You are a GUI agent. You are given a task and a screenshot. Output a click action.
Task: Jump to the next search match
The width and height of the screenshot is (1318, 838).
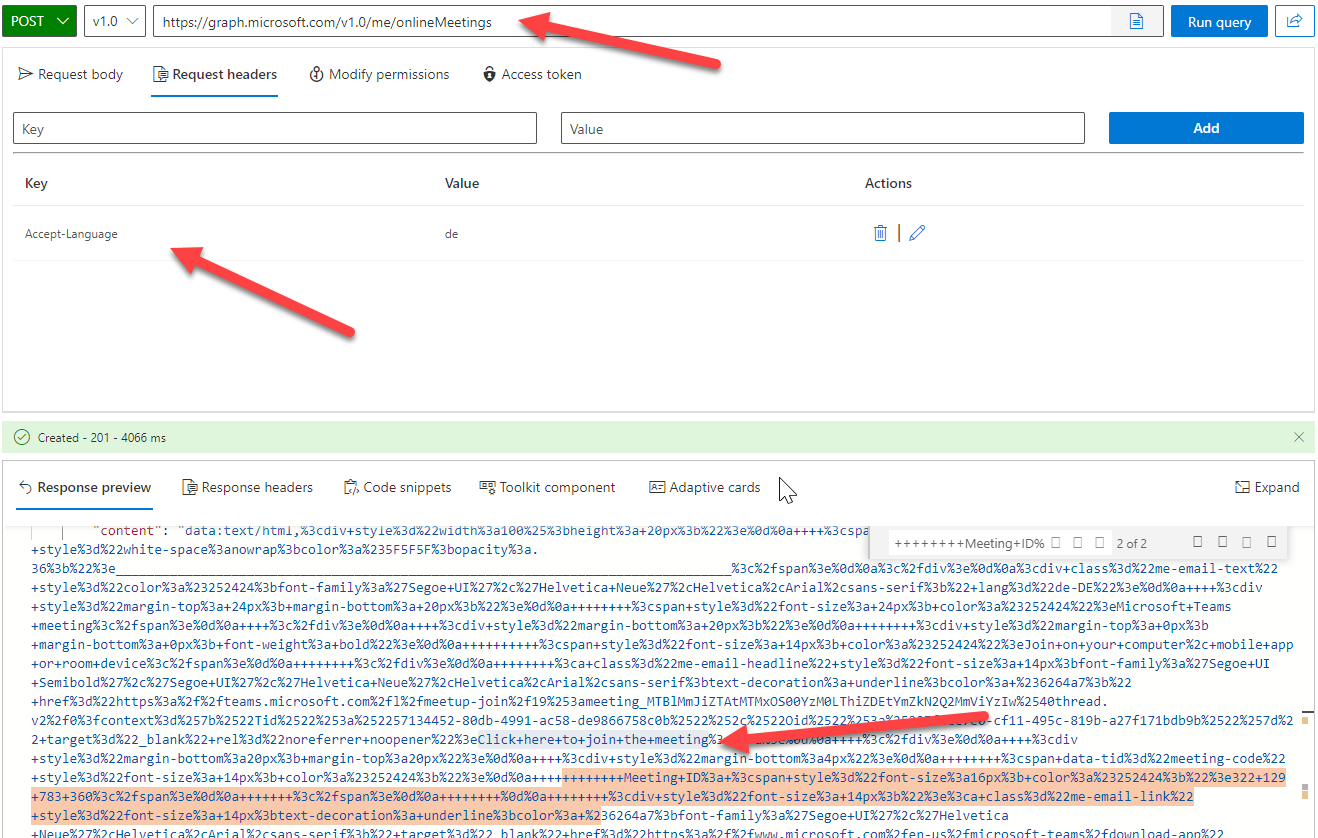(x=1224, y=541)
